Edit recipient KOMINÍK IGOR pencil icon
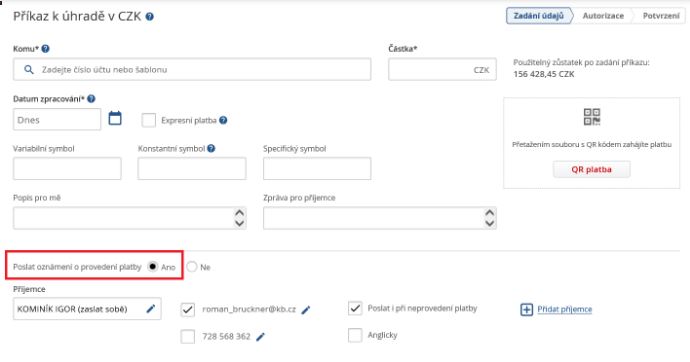 (x=150, y=309)
